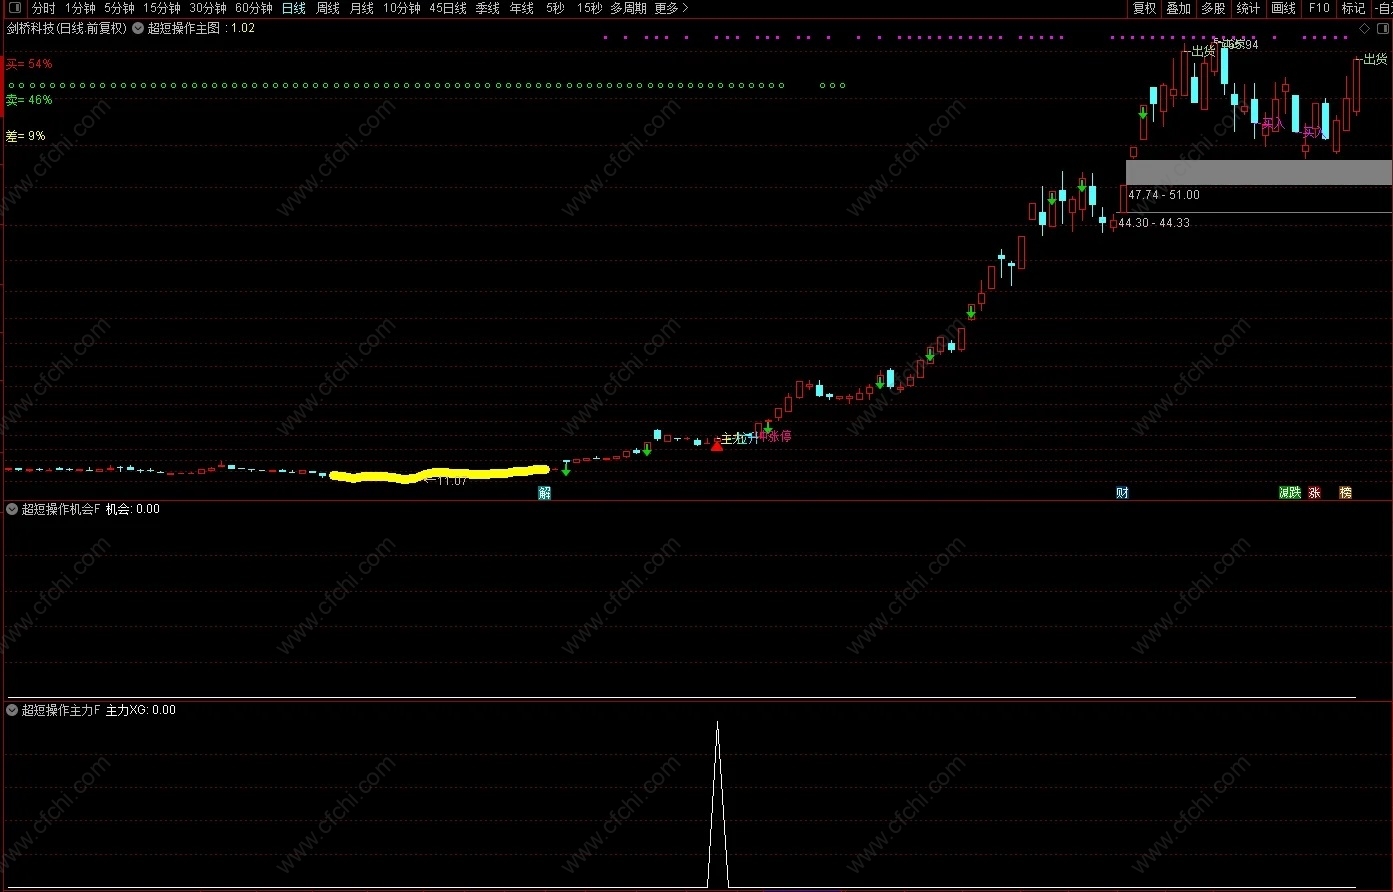Select the 30分钟 period
The image size is (1393, 892).
click(x=208, y=8)
